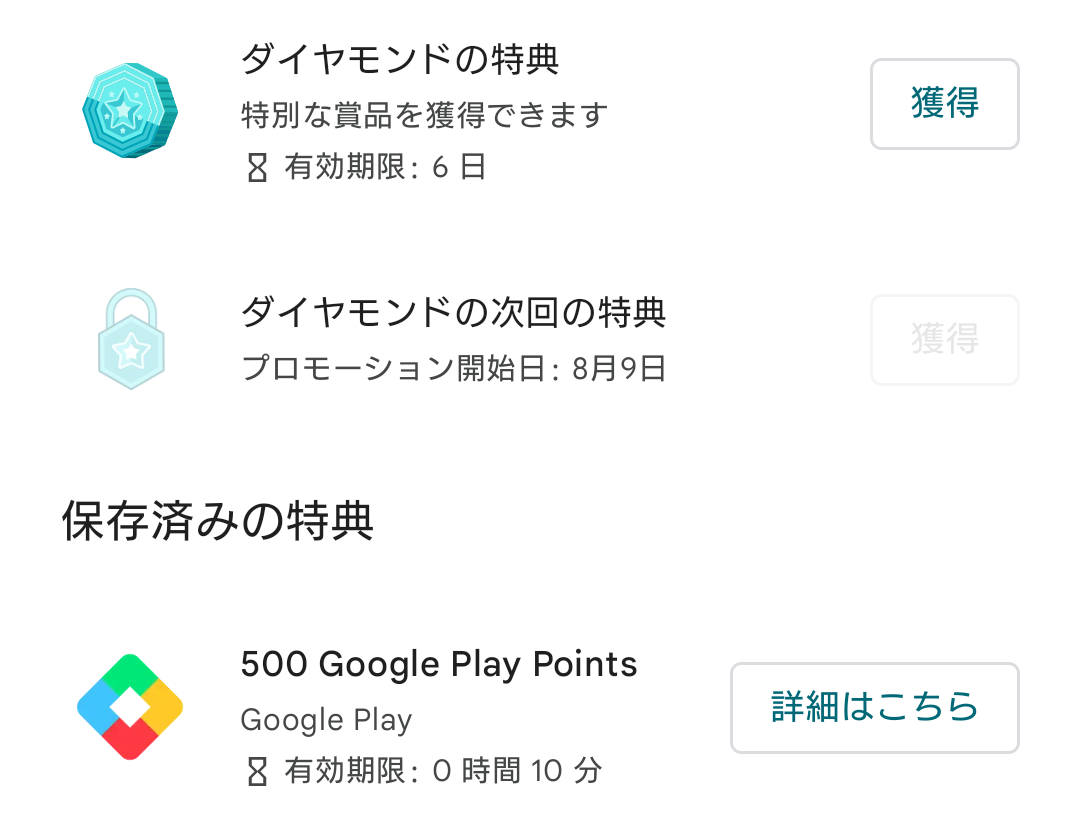Select the ダイヤモンドの次回の特典 title
Screen dimensions: 1080x831
coord(453,313)
